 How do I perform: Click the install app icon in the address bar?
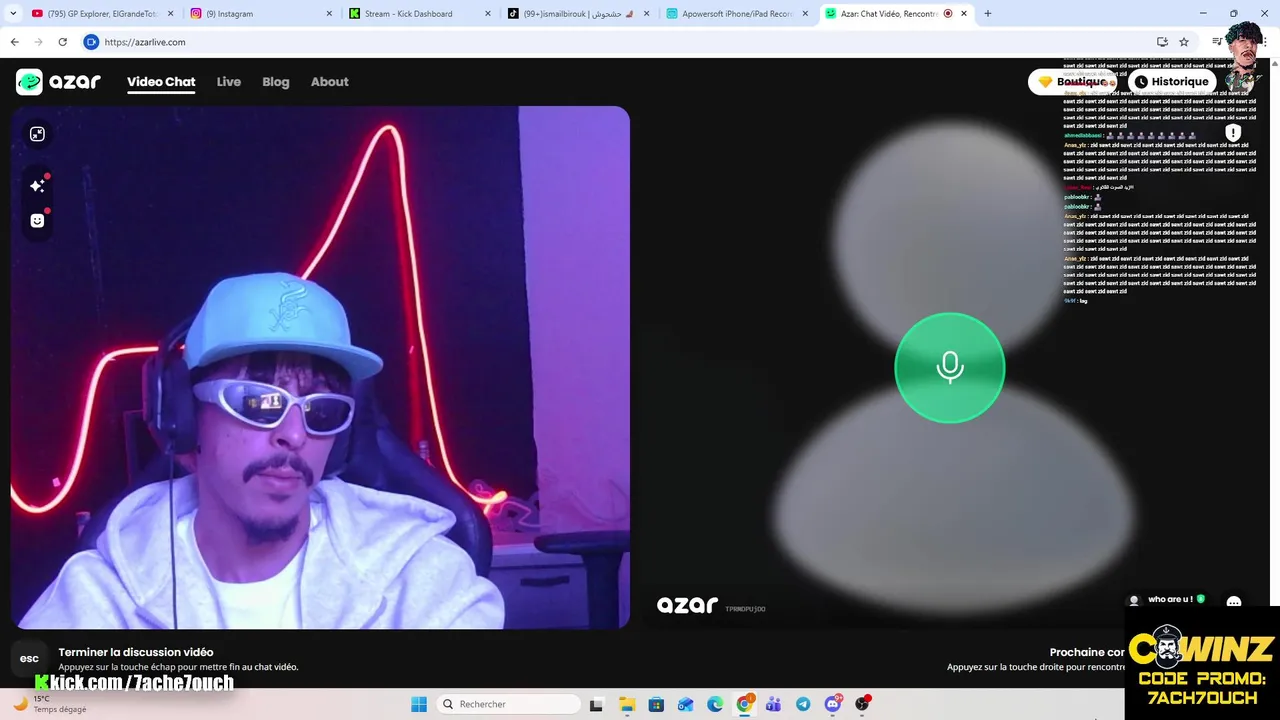1162,42
